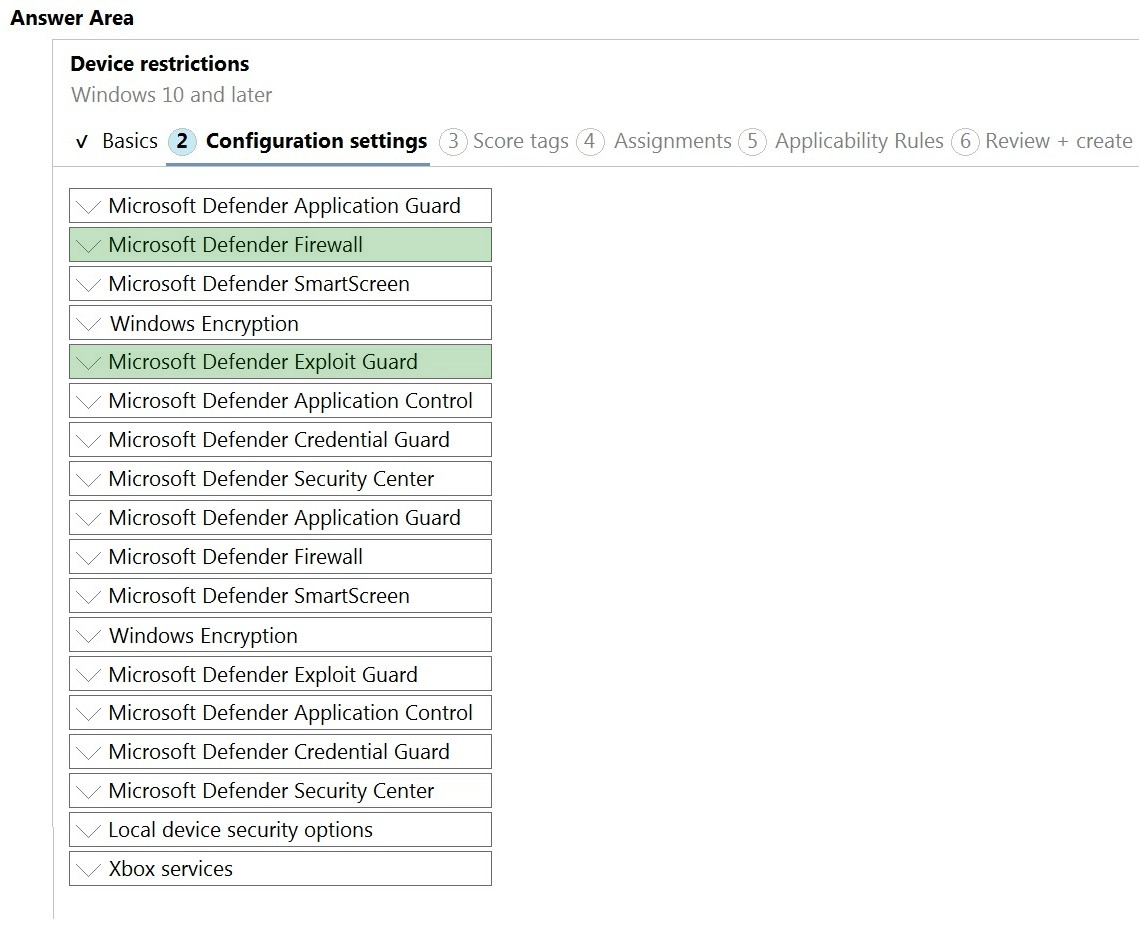Go back to the Basics tab
The height and width of the screenshot is (932, 1141).
point(117,141)
